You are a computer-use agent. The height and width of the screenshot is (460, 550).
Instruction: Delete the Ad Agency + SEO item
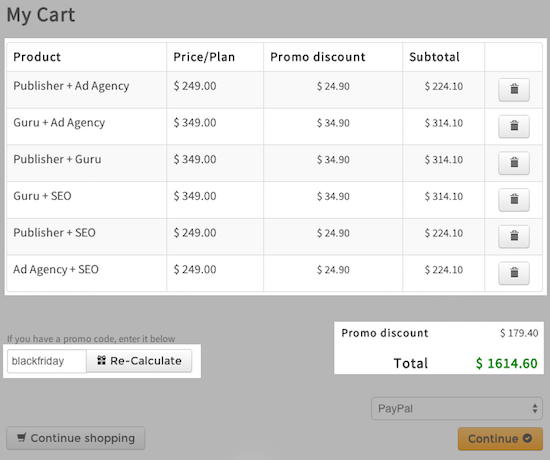[x=514, y=273]
